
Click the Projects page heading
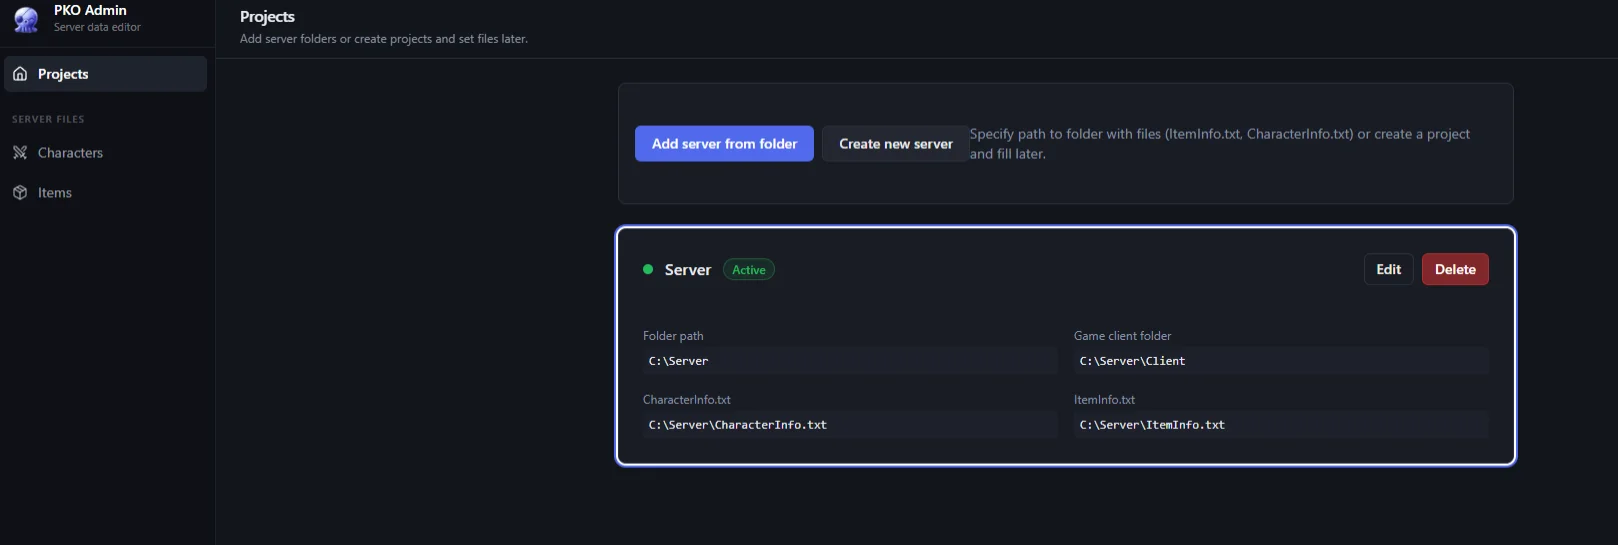pyautogui.click(x=267, y=17)
